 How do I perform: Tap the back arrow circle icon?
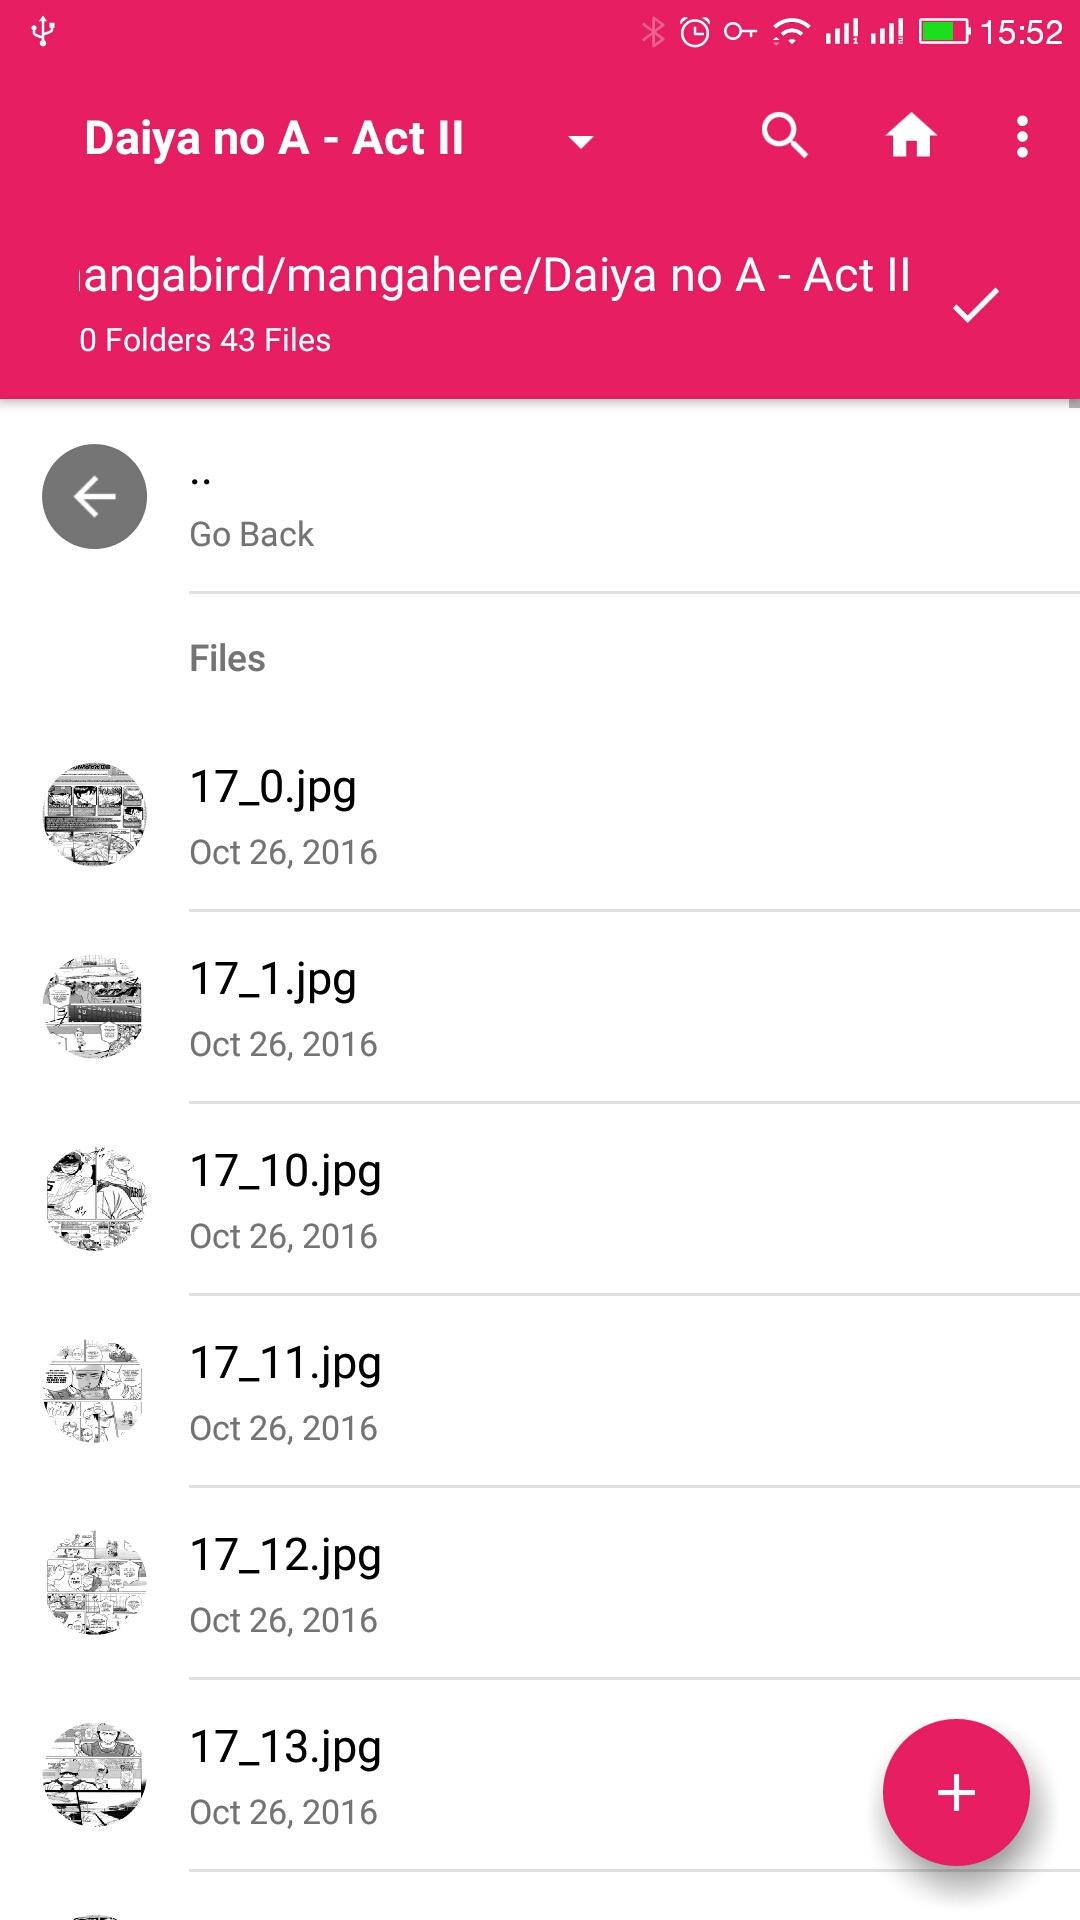click(x=95, y=497)
